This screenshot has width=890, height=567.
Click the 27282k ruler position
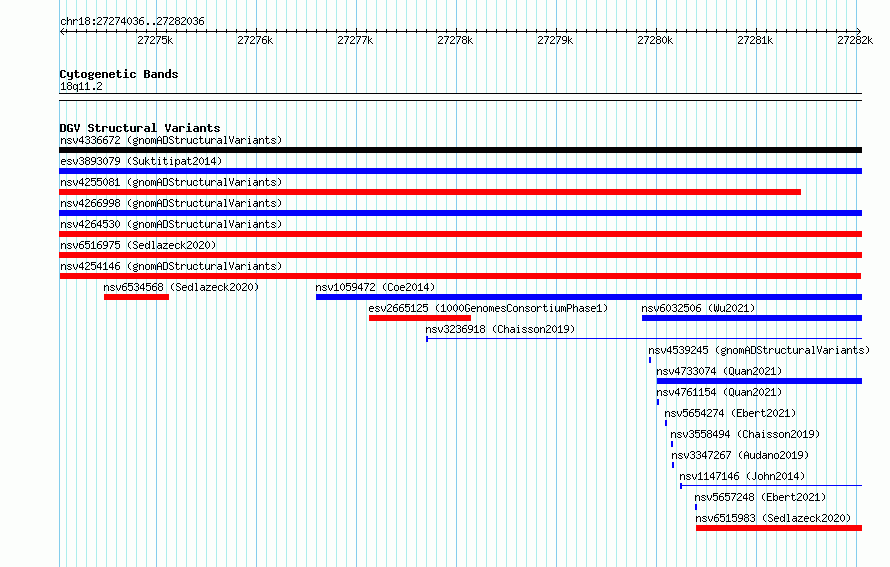click(855, 40)
